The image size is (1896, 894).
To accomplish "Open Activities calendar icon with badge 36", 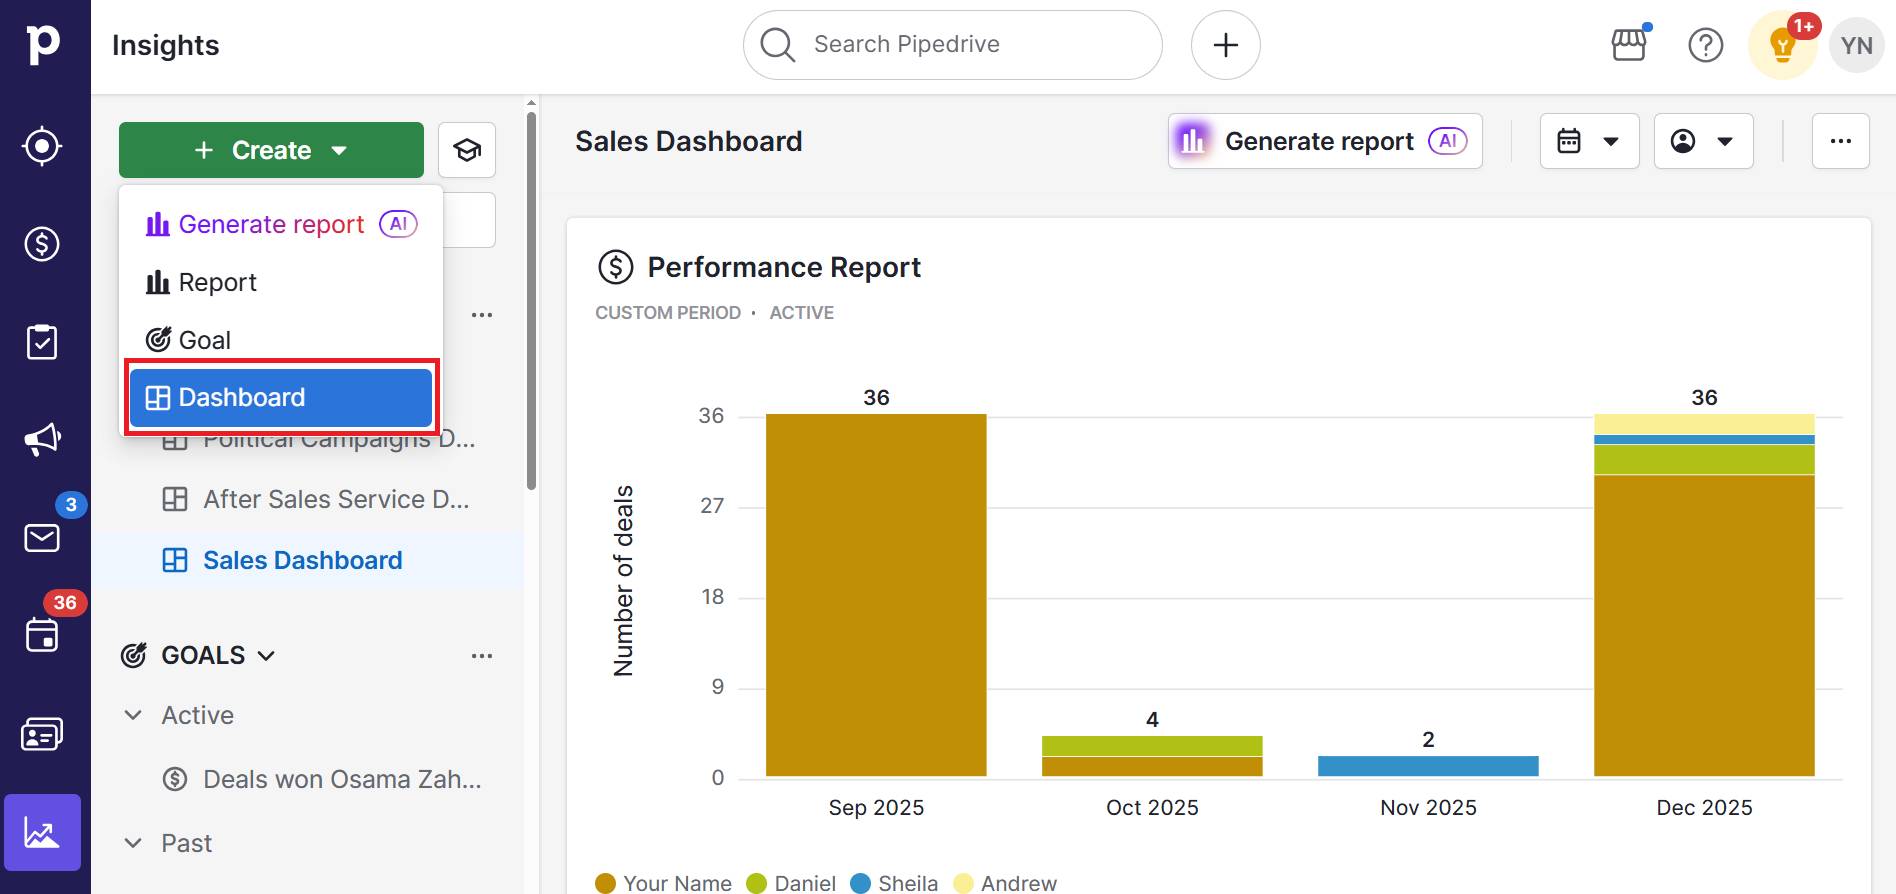I will tap(42, 635).
